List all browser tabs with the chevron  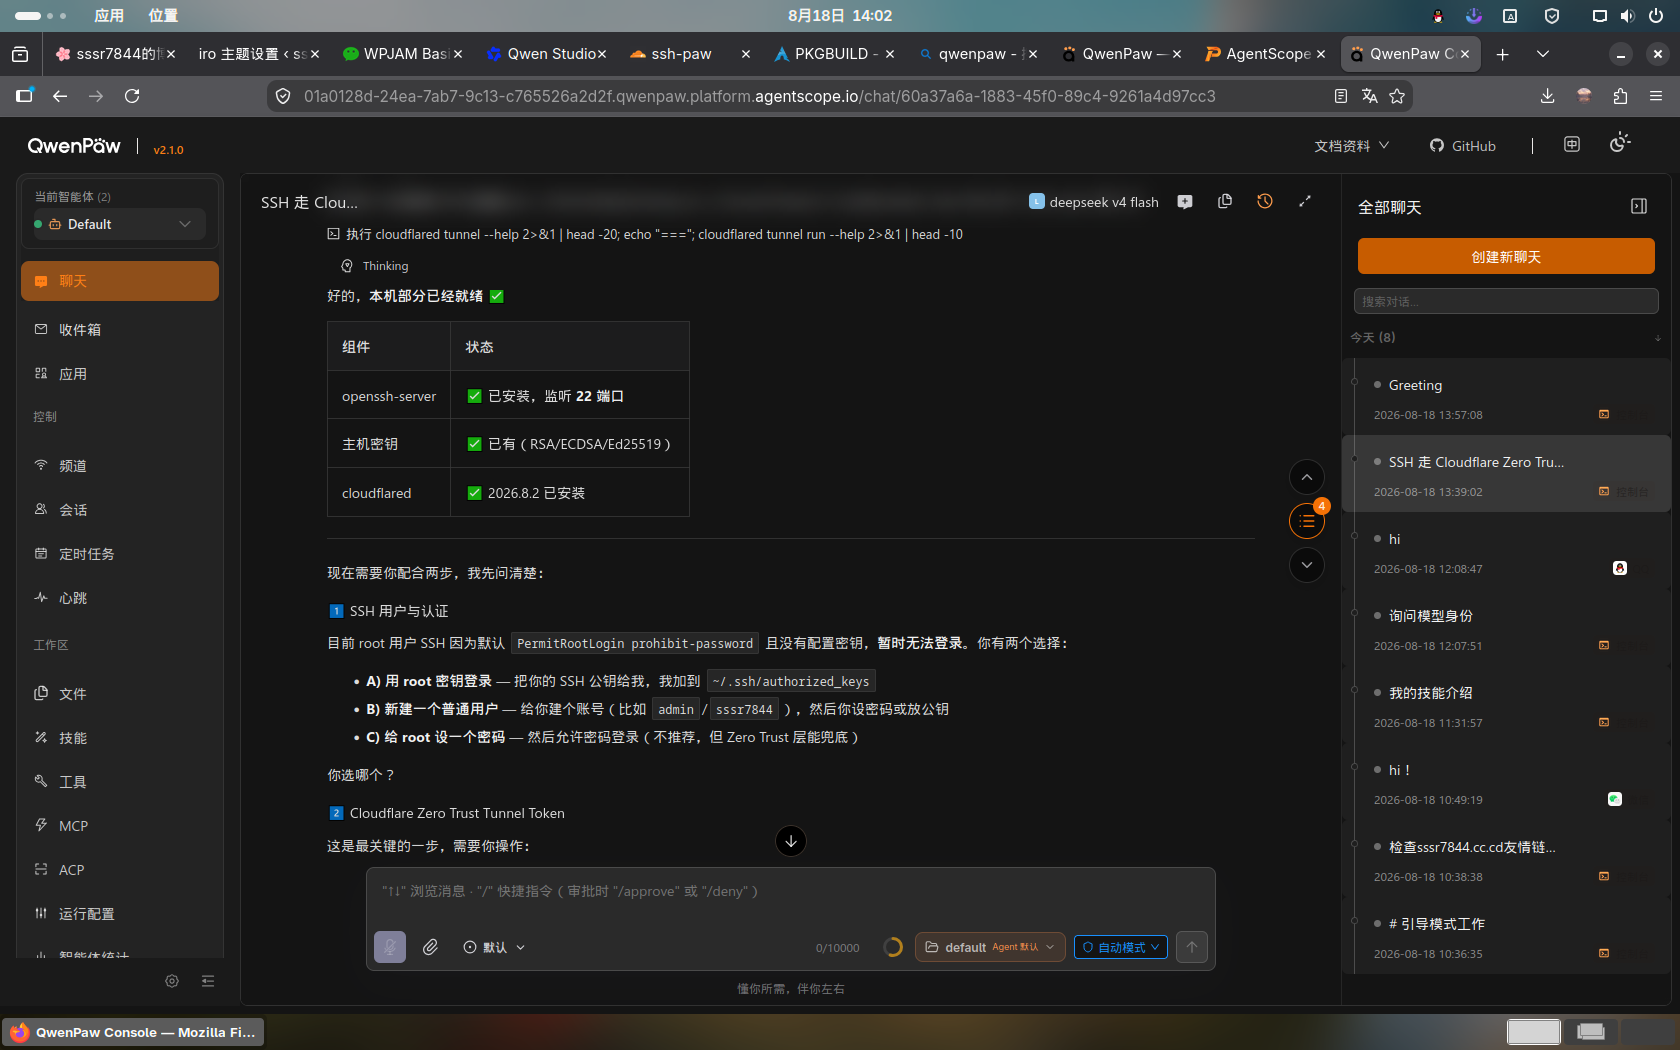click(x=1543, y=54)
